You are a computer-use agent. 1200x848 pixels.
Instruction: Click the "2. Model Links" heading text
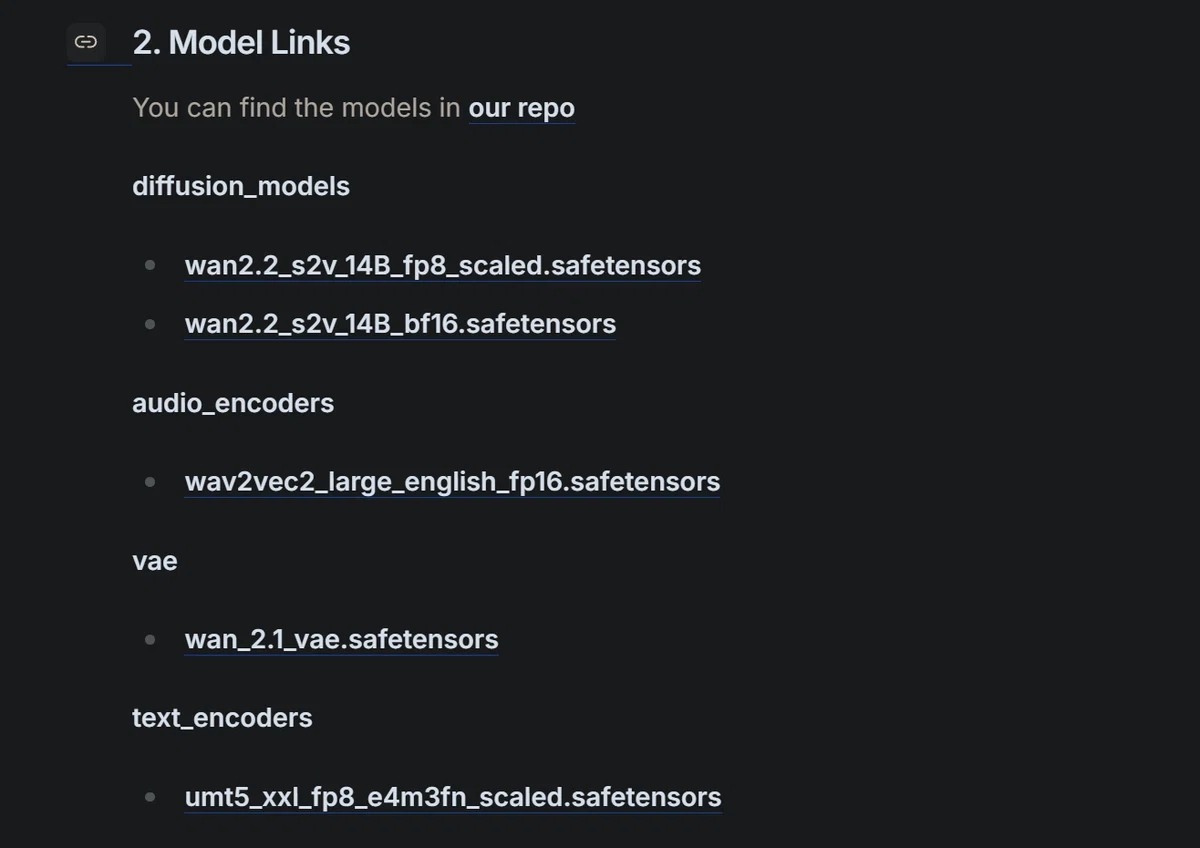click(241, 42)
